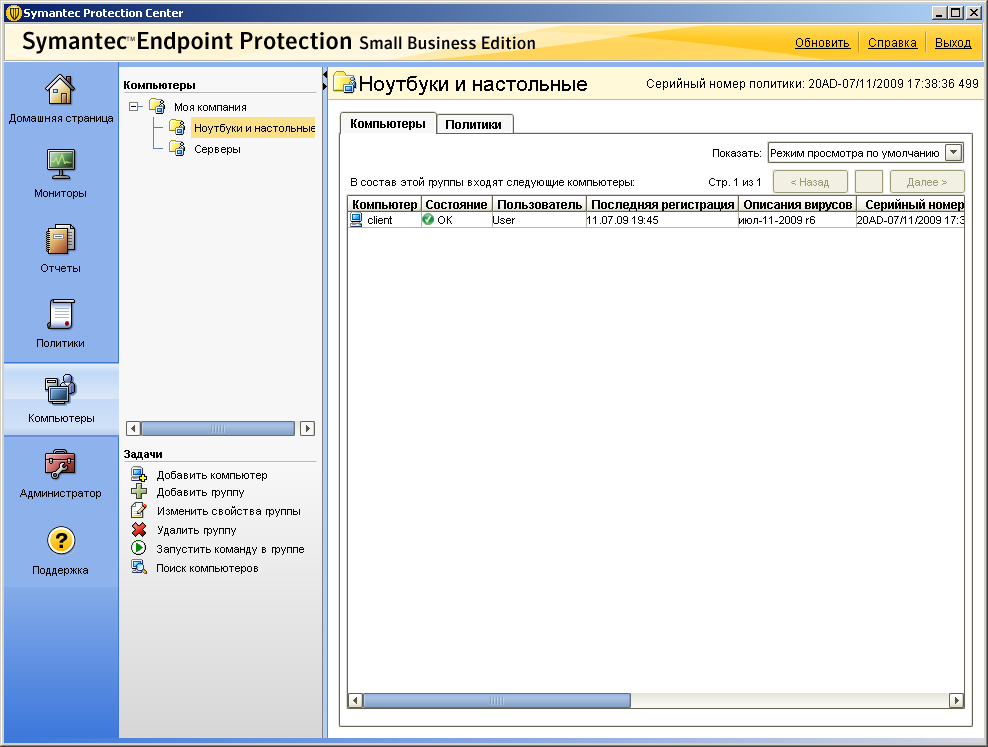Select the Серверы group in tree
Viewport: 988px width, 747px height.
click(216, 149)
